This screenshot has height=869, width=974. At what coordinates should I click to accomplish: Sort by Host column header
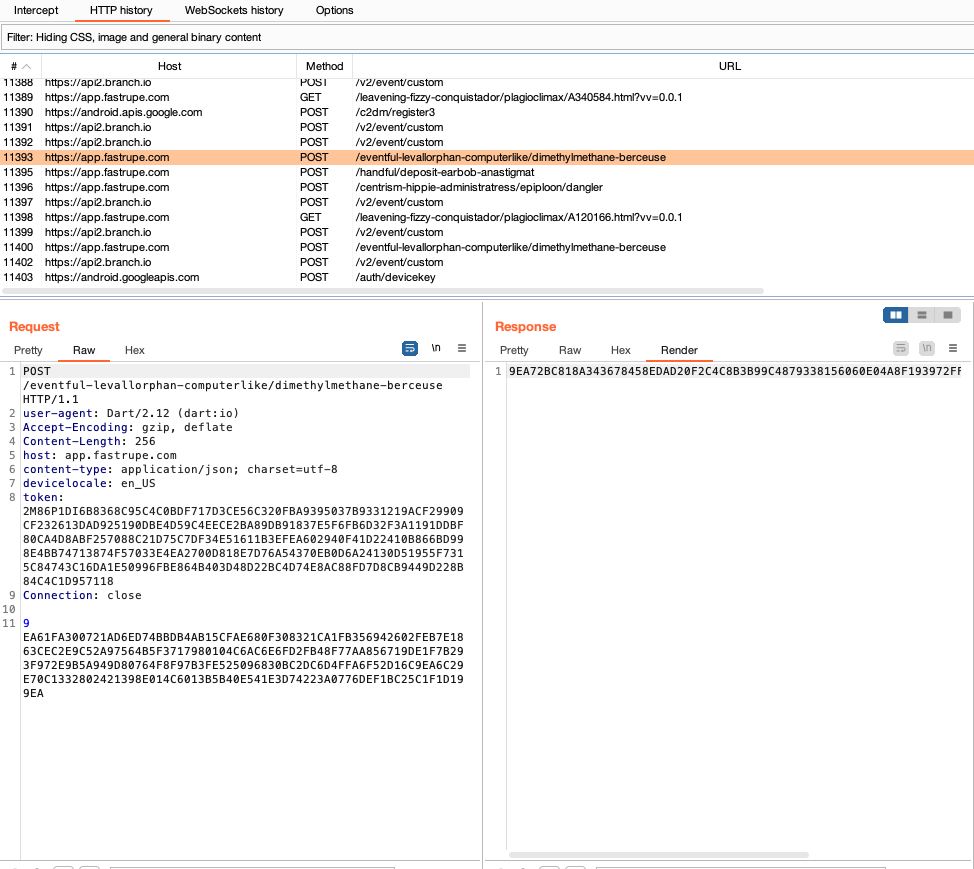tap(169, 66)
